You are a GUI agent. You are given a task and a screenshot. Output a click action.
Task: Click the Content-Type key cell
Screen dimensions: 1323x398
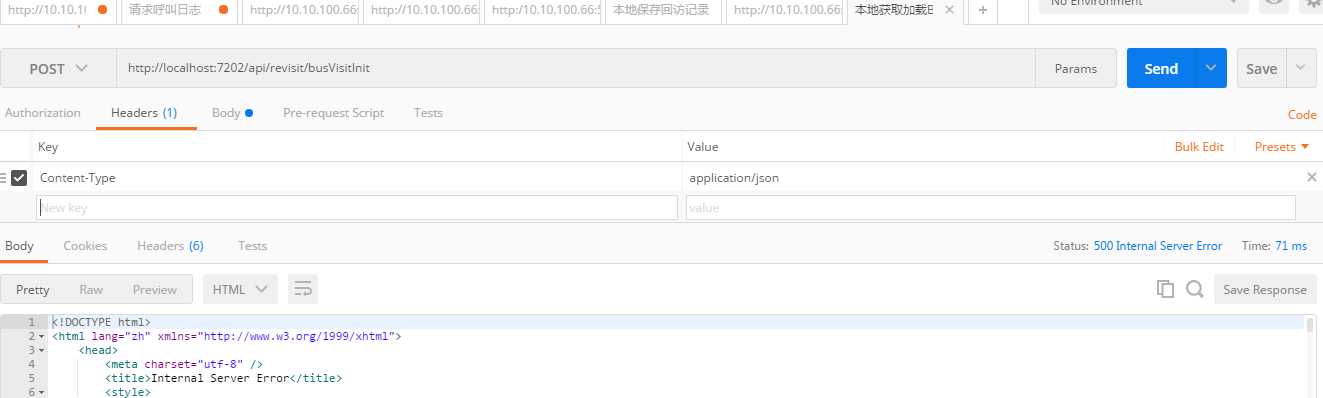click(x=357, y=178)
